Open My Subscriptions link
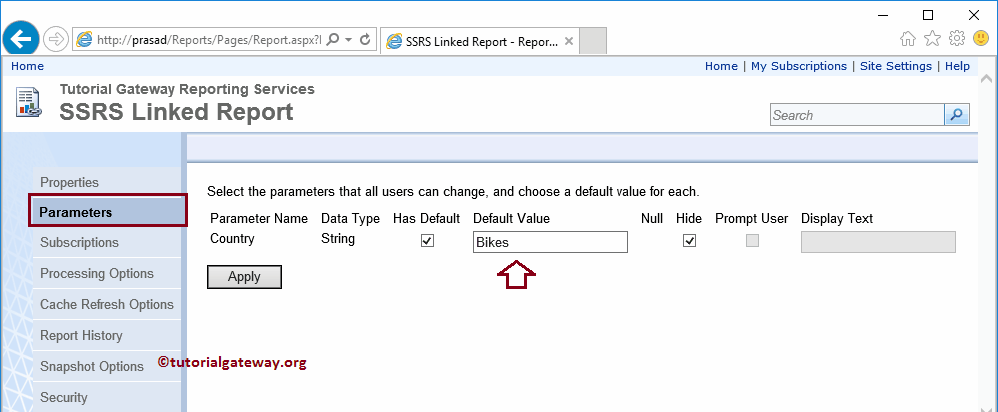The height and width of the screenshot is (412, 998). pyautogui.click(x=799, y=66)
